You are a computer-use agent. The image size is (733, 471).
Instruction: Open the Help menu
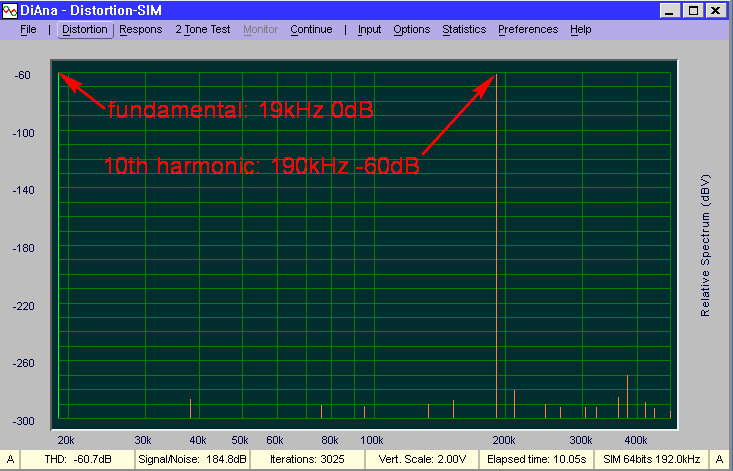[581, 29]
